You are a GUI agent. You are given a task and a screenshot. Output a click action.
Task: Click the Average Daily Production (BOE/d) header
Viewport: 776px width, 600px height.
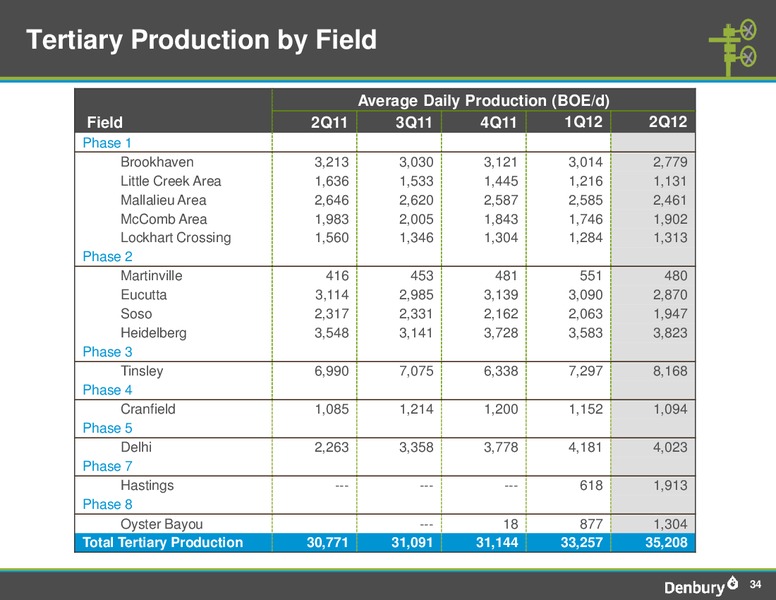point(484,100)
